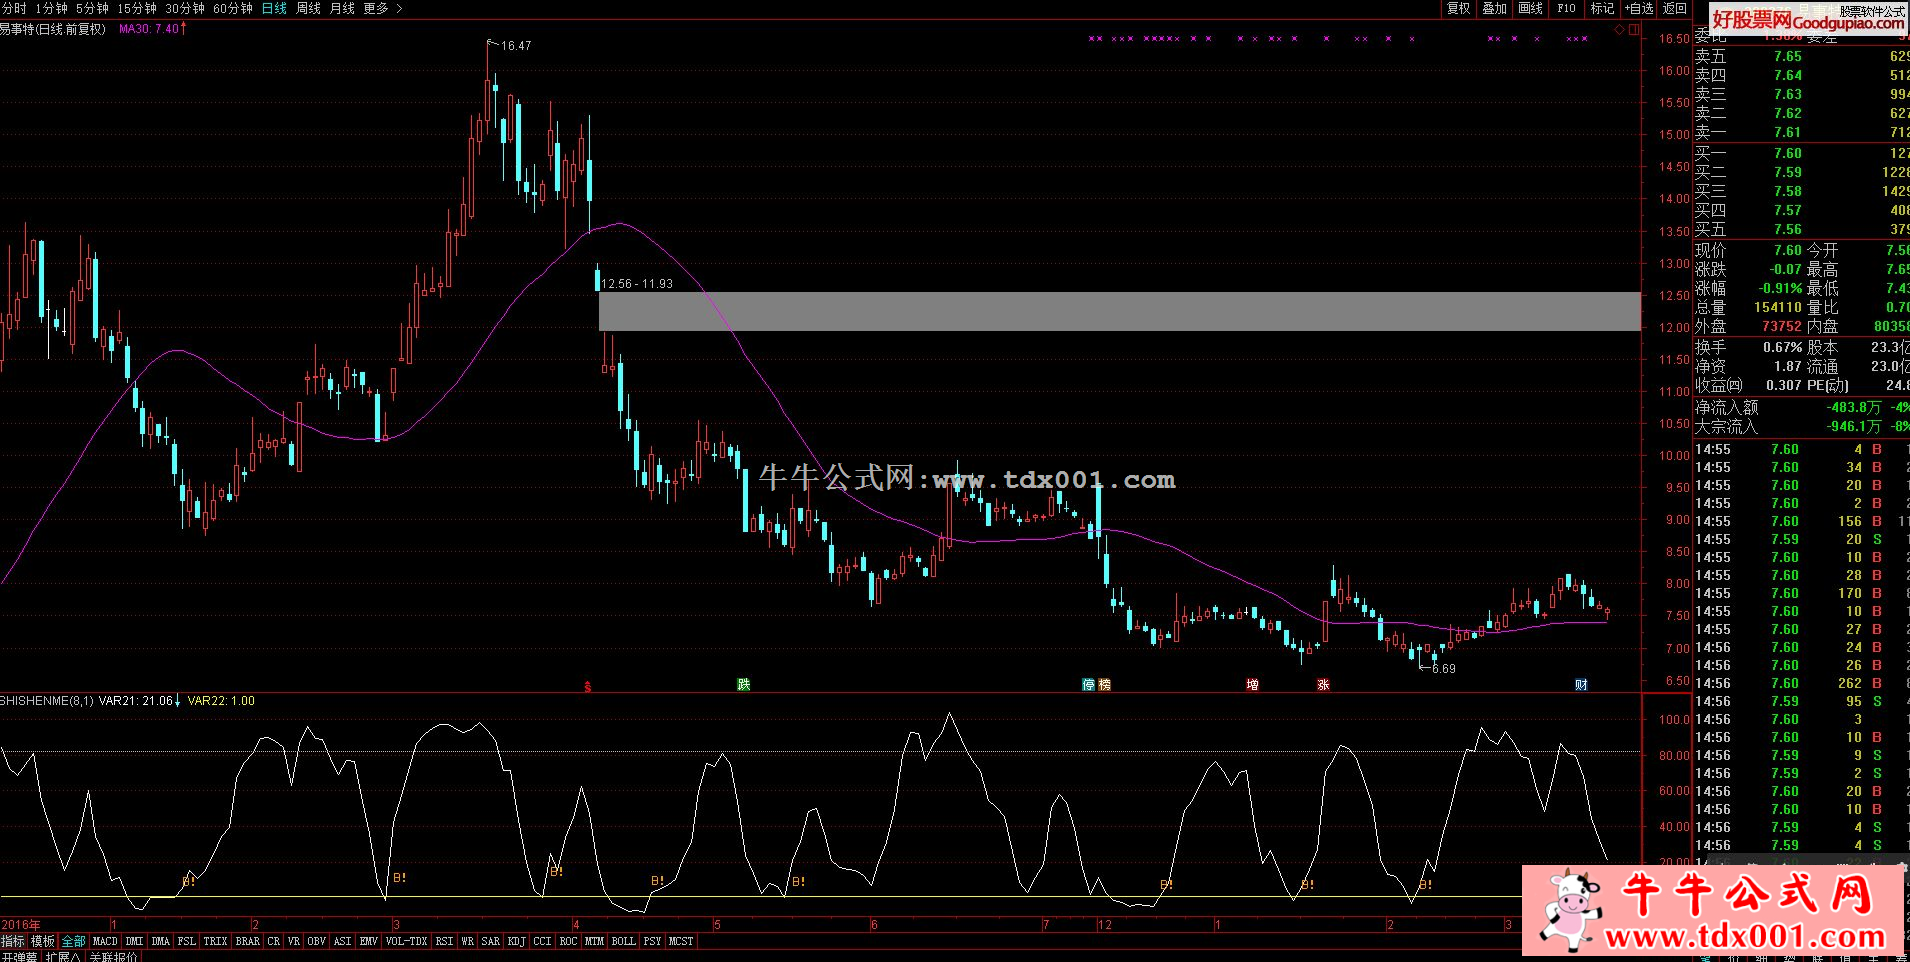The height and width of the screenshot is (962, 1910).
Task: Click the 叠加 overlay button
Action: pos(1495,8)
